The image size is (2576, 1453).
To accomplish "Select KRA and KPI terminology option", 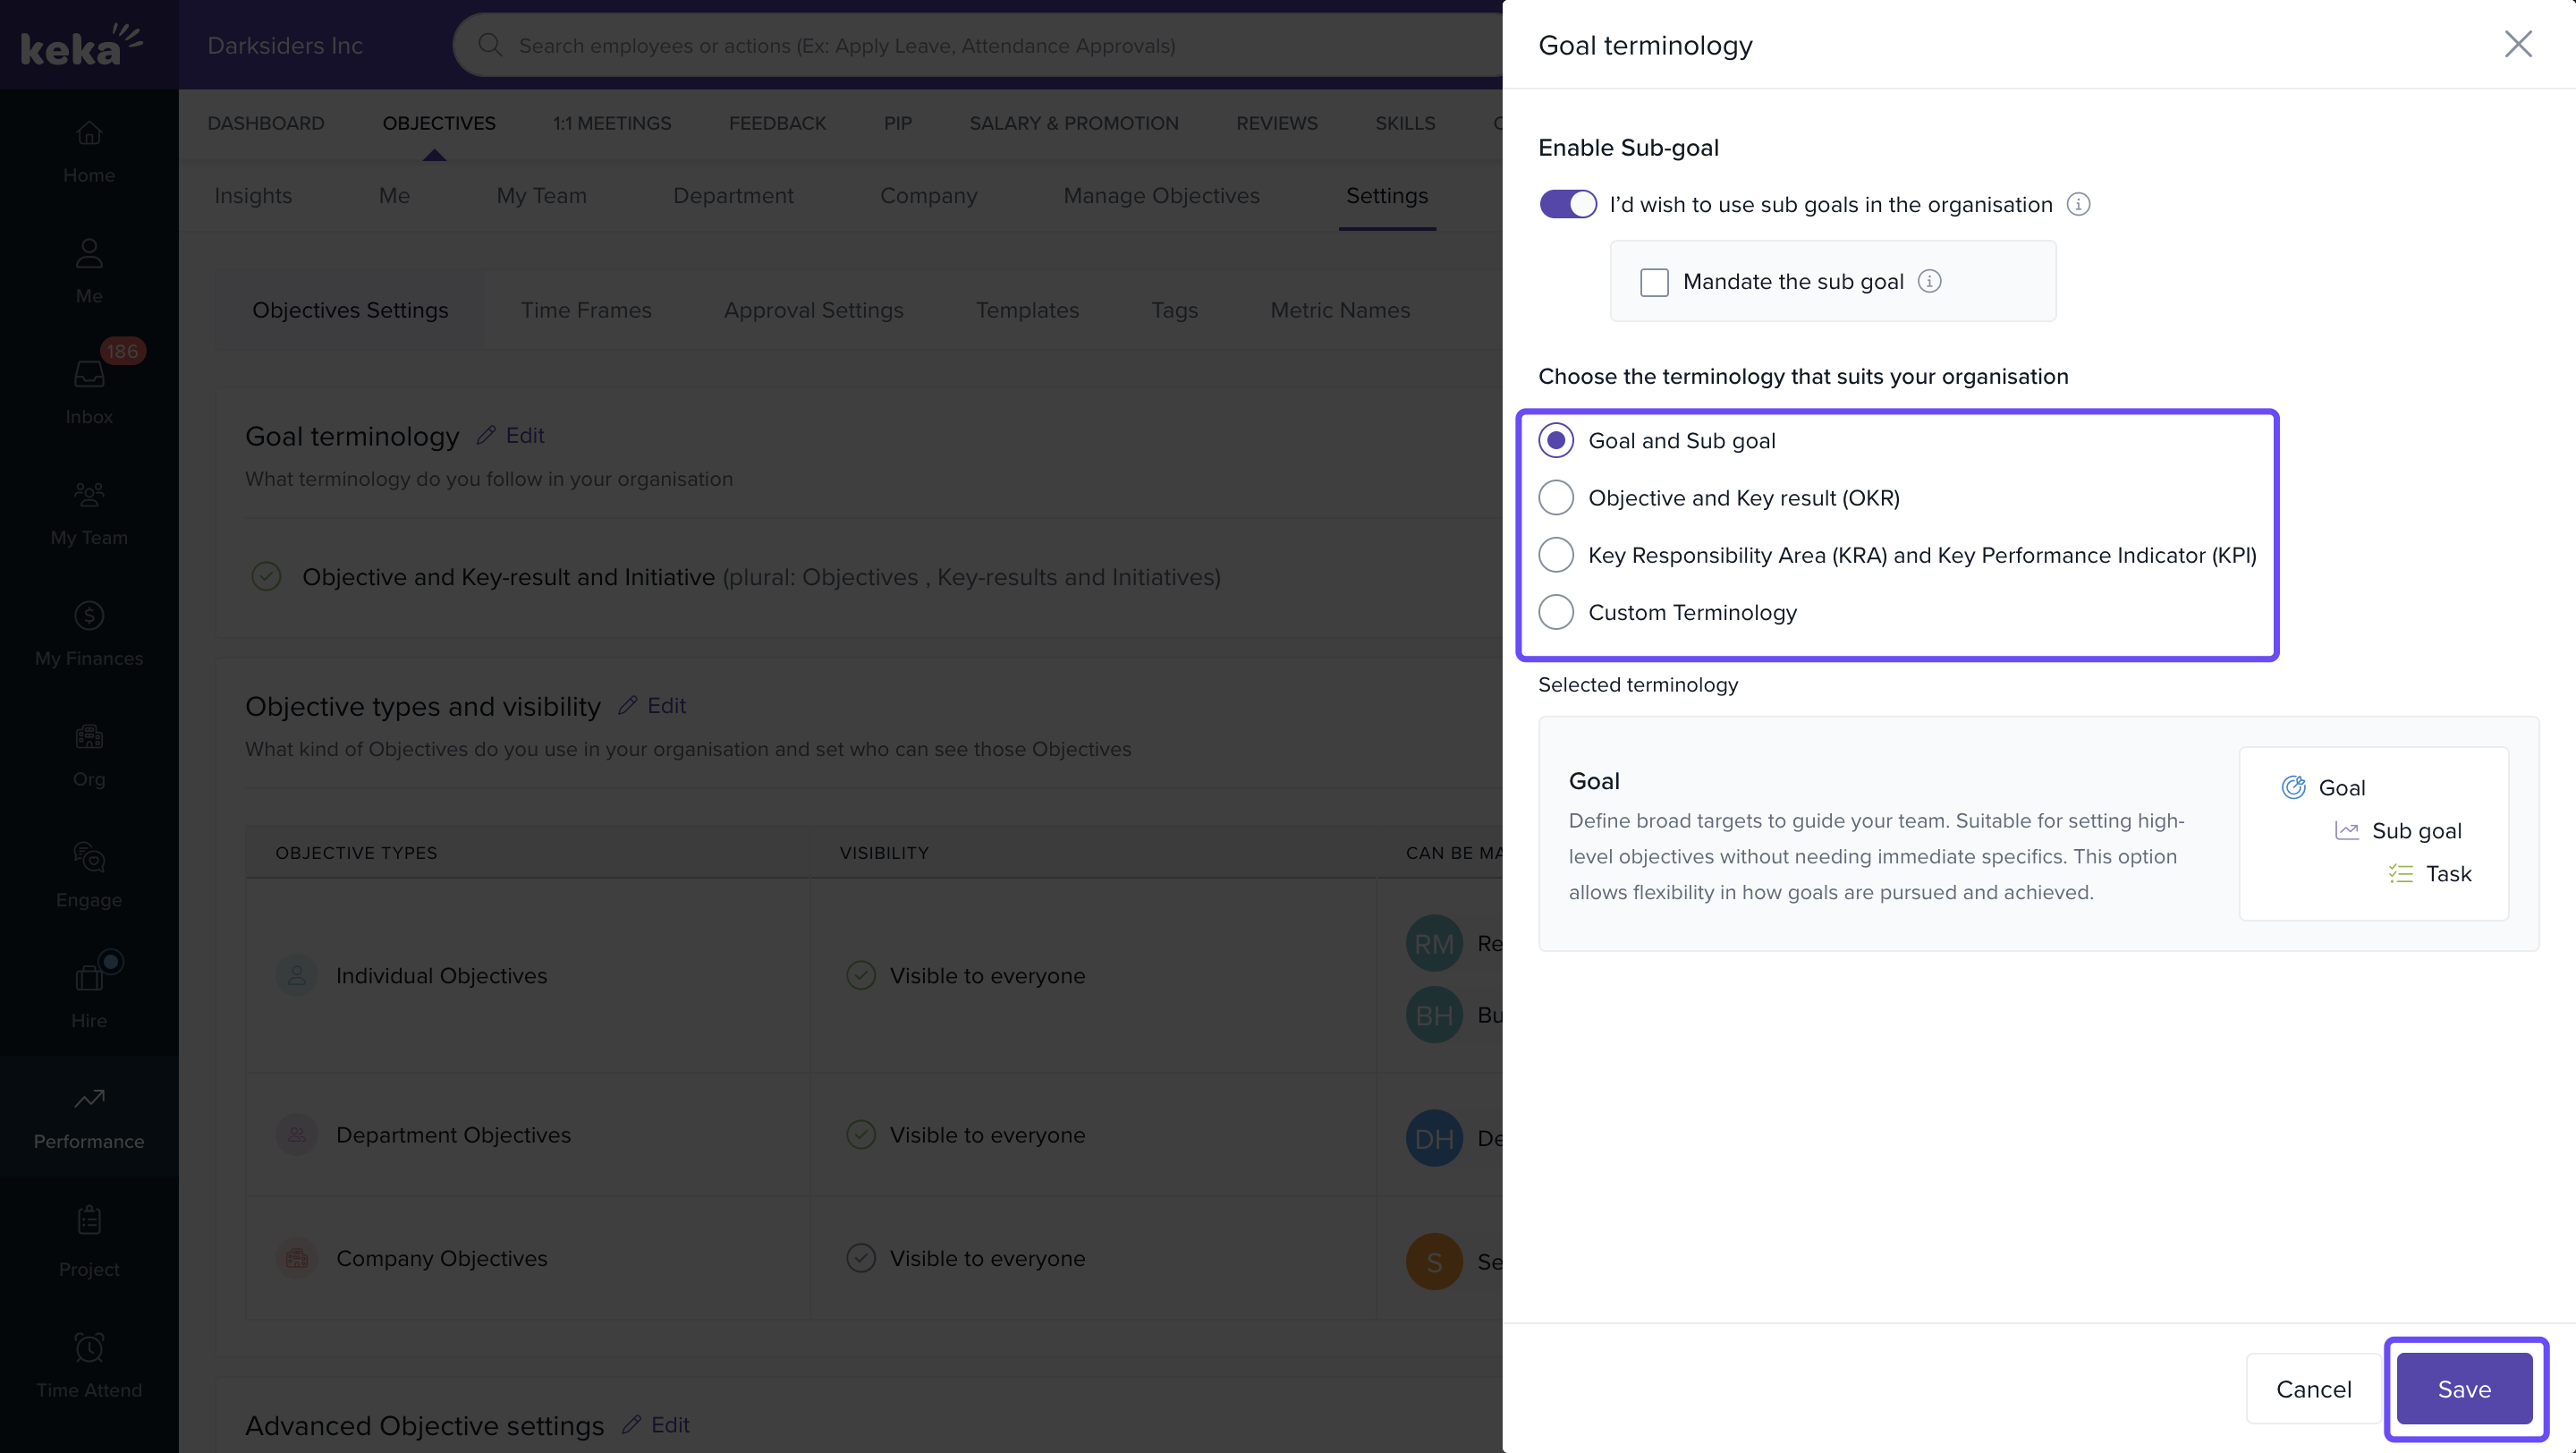I will 1556,555.
